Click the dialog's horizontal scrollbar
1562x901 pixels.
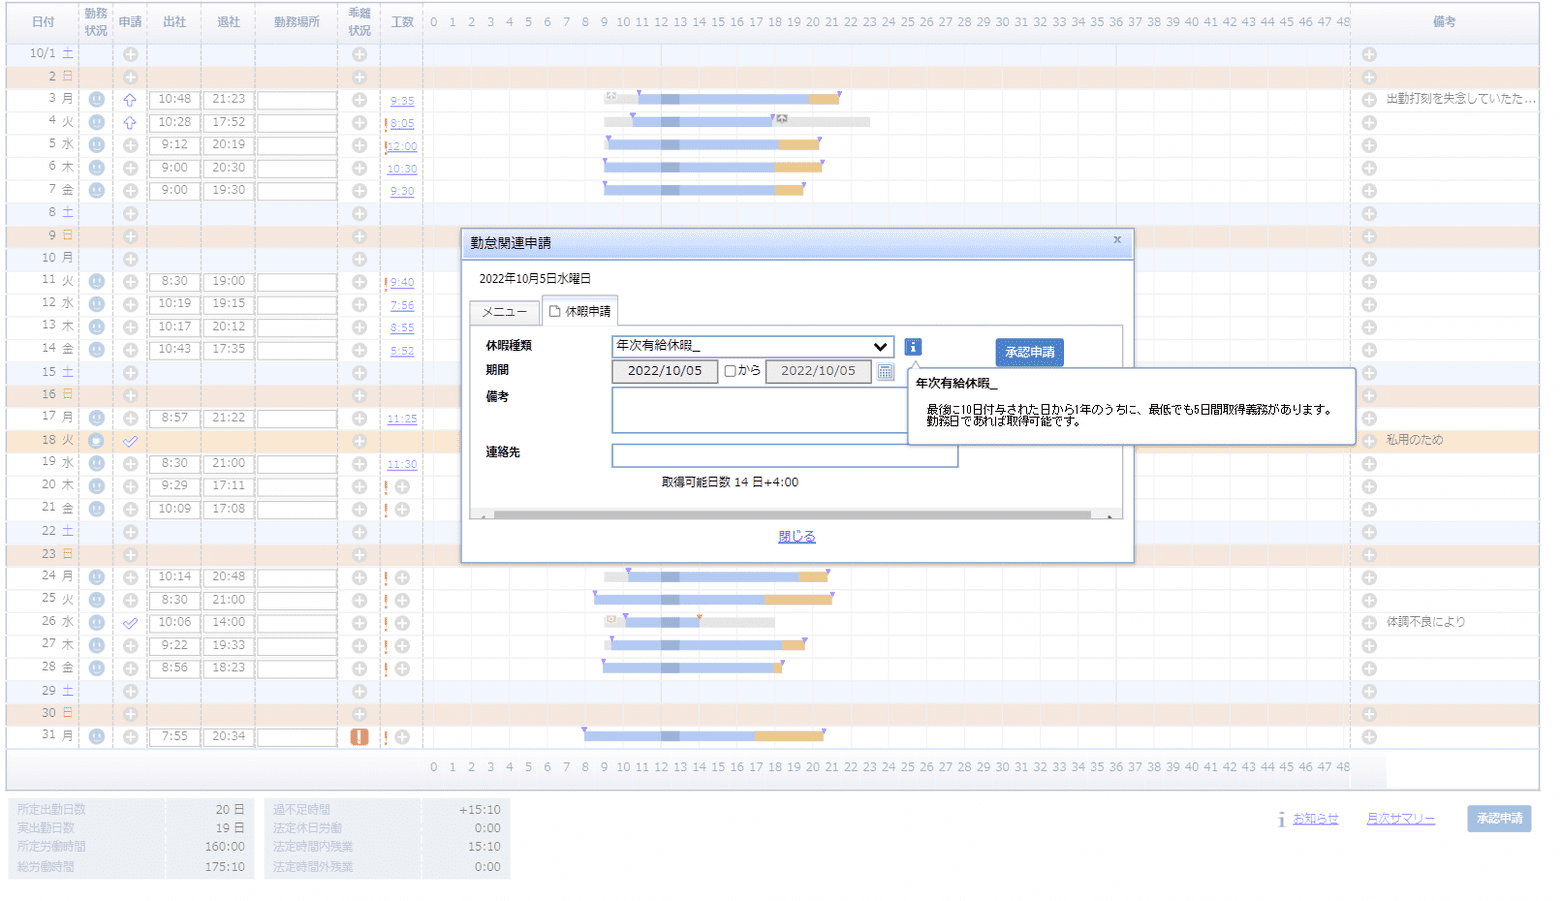790,516
